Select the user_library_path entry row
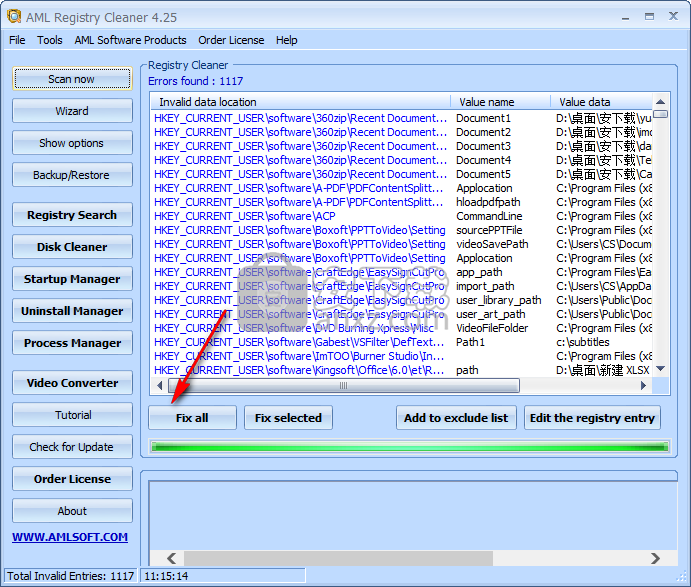This screenshot has height=587, width=691. (x=402, y=300)
